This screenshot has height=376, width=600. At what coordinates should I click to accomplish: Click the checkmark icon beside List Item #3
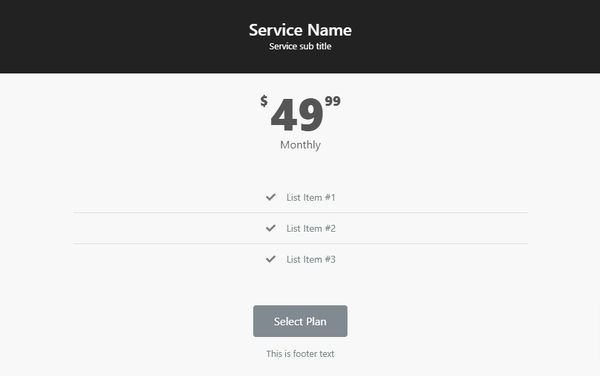271,259
